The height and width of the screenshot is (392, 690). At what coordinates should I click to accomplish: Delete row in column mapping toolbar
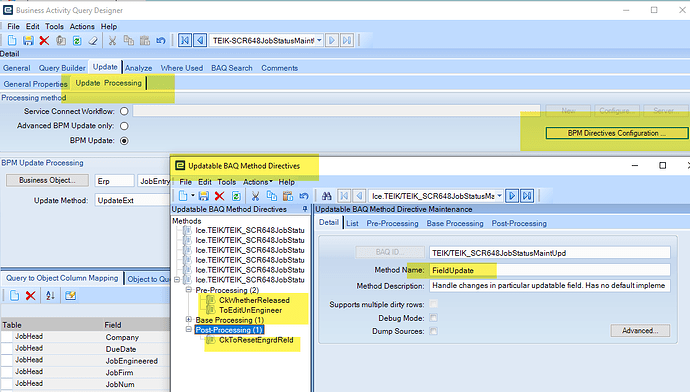30,296
